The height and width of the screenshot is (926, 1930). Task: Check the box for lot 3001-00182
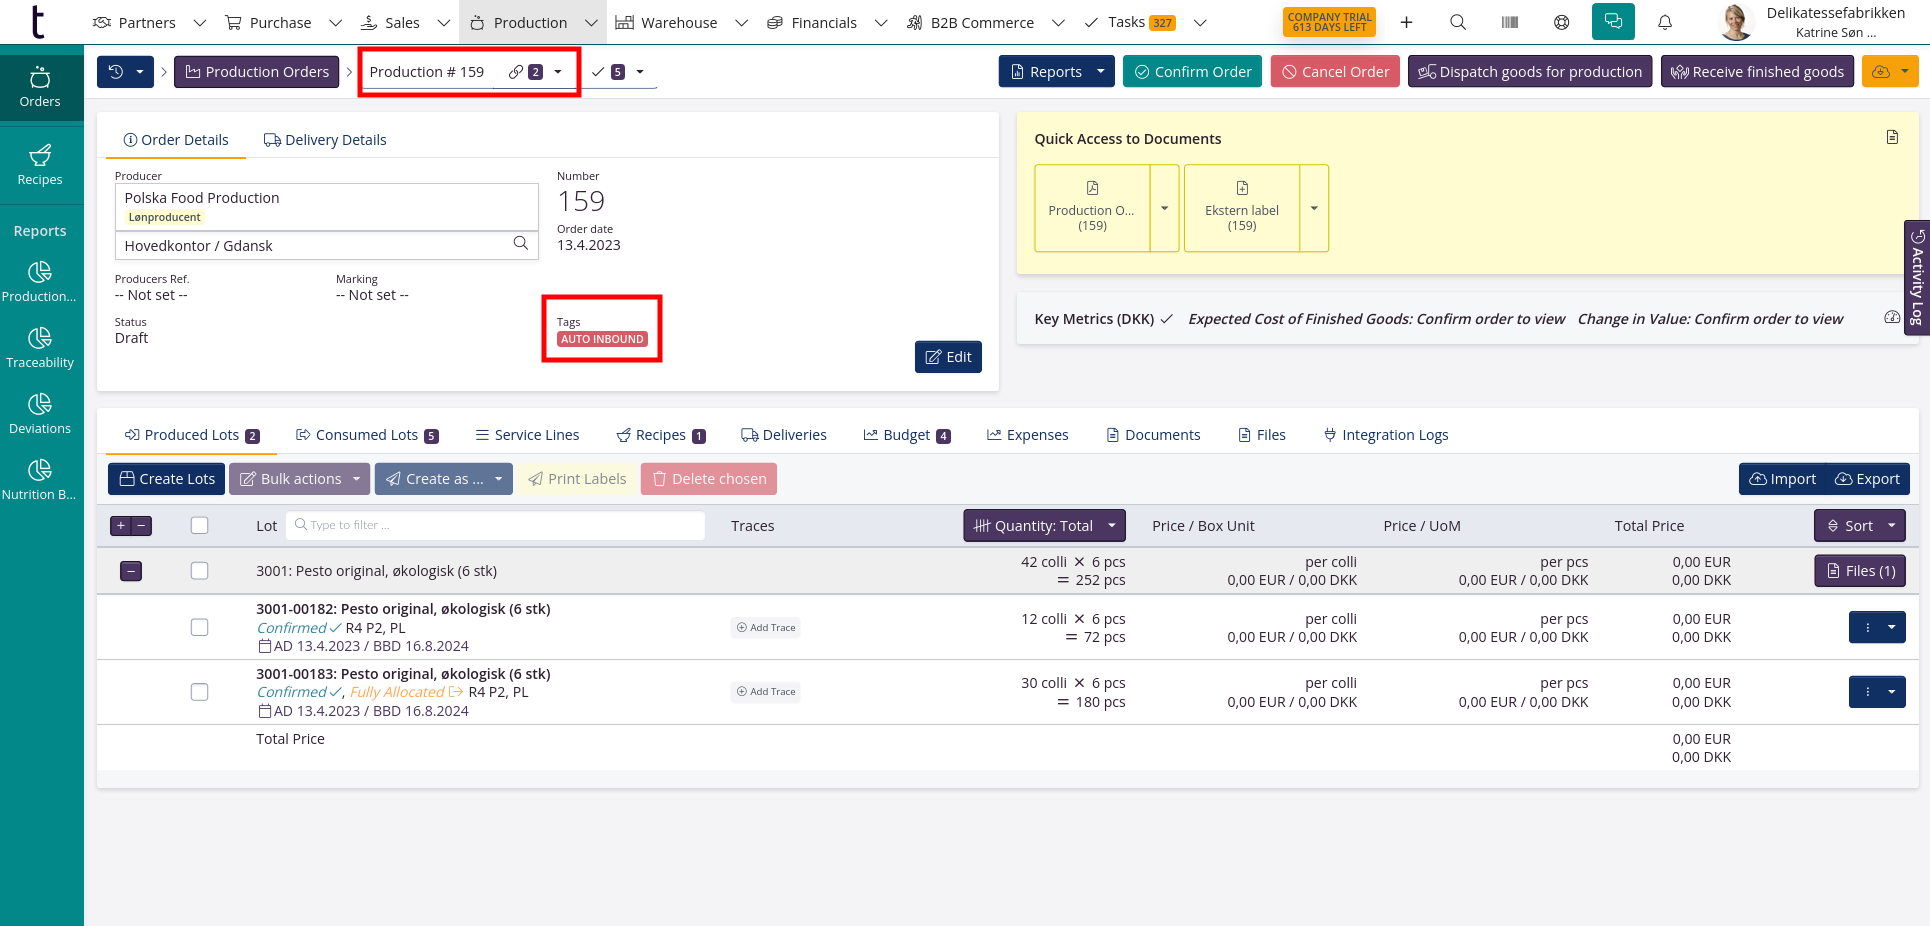pyautogui.click(x=200, y=627)
